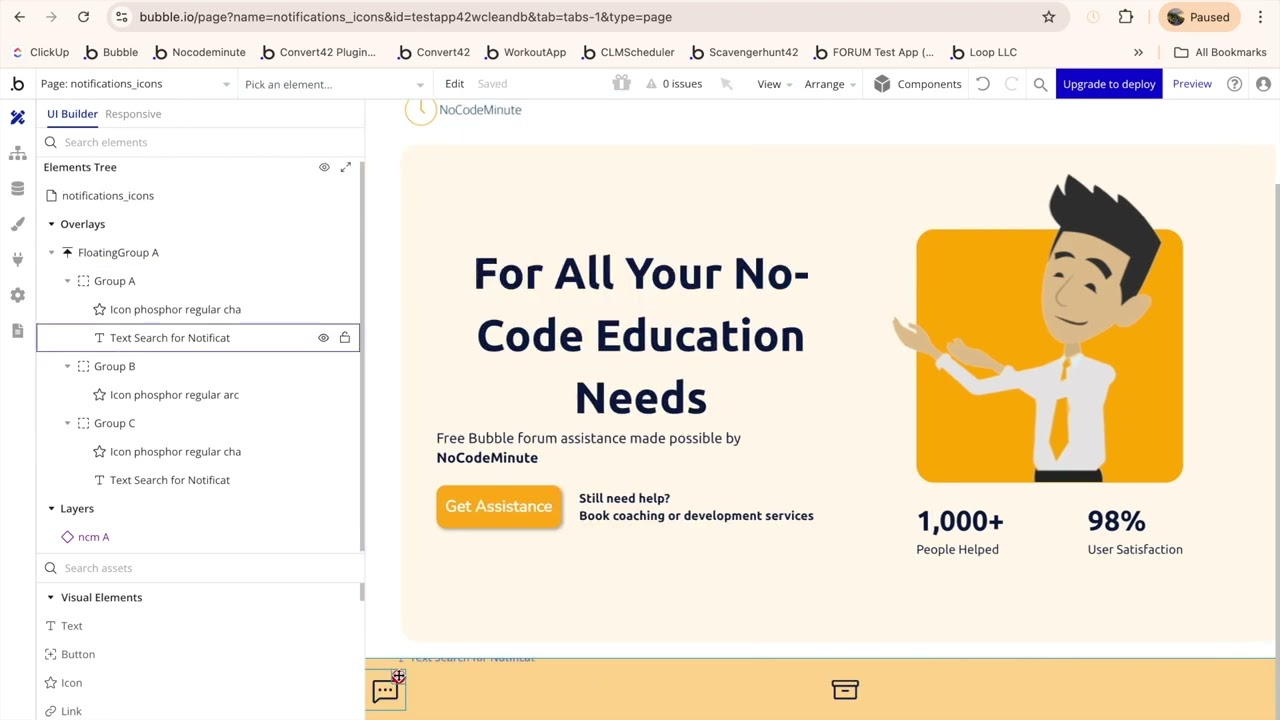
Task: Open the editor search magnifier icon
Action: pos(1040,84)
